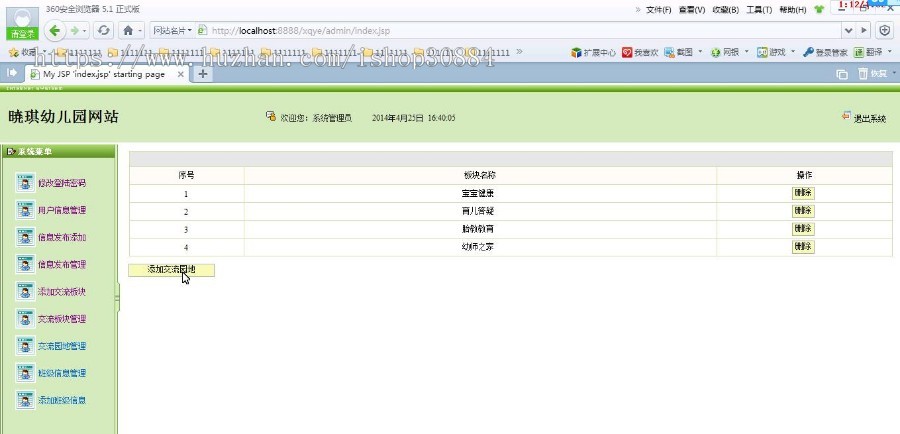
Task: Go back with the browser back arrow
Action: point(55,30)
